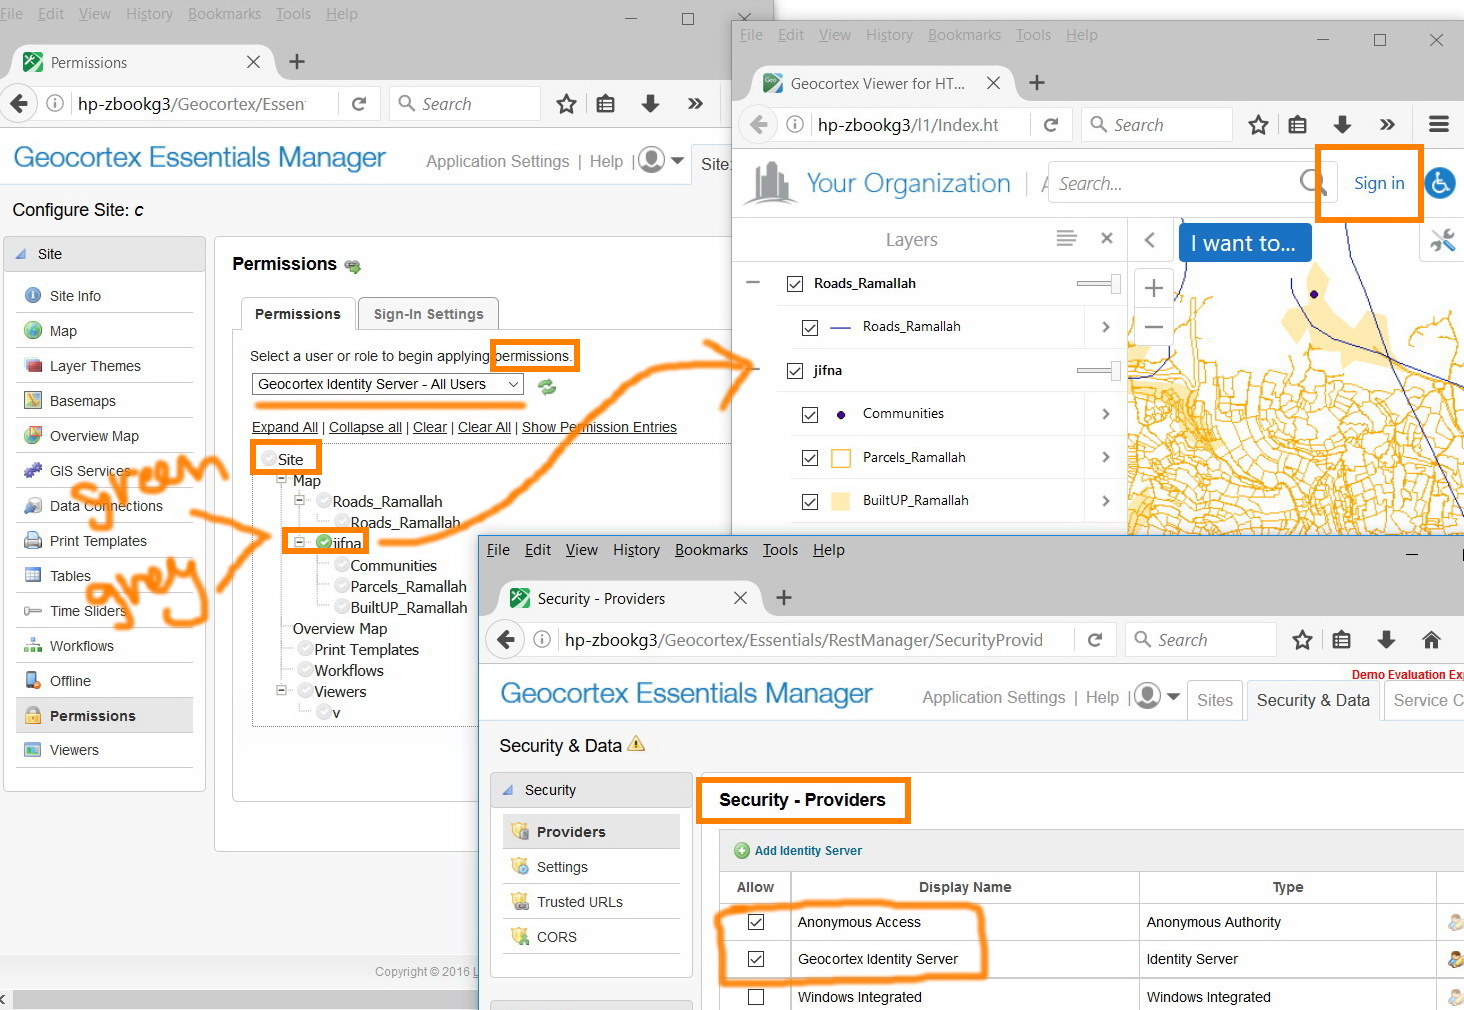Click Sign in in the viewer
This screenshot has height=1010, width=1464.
click(x=1379, y=183)
